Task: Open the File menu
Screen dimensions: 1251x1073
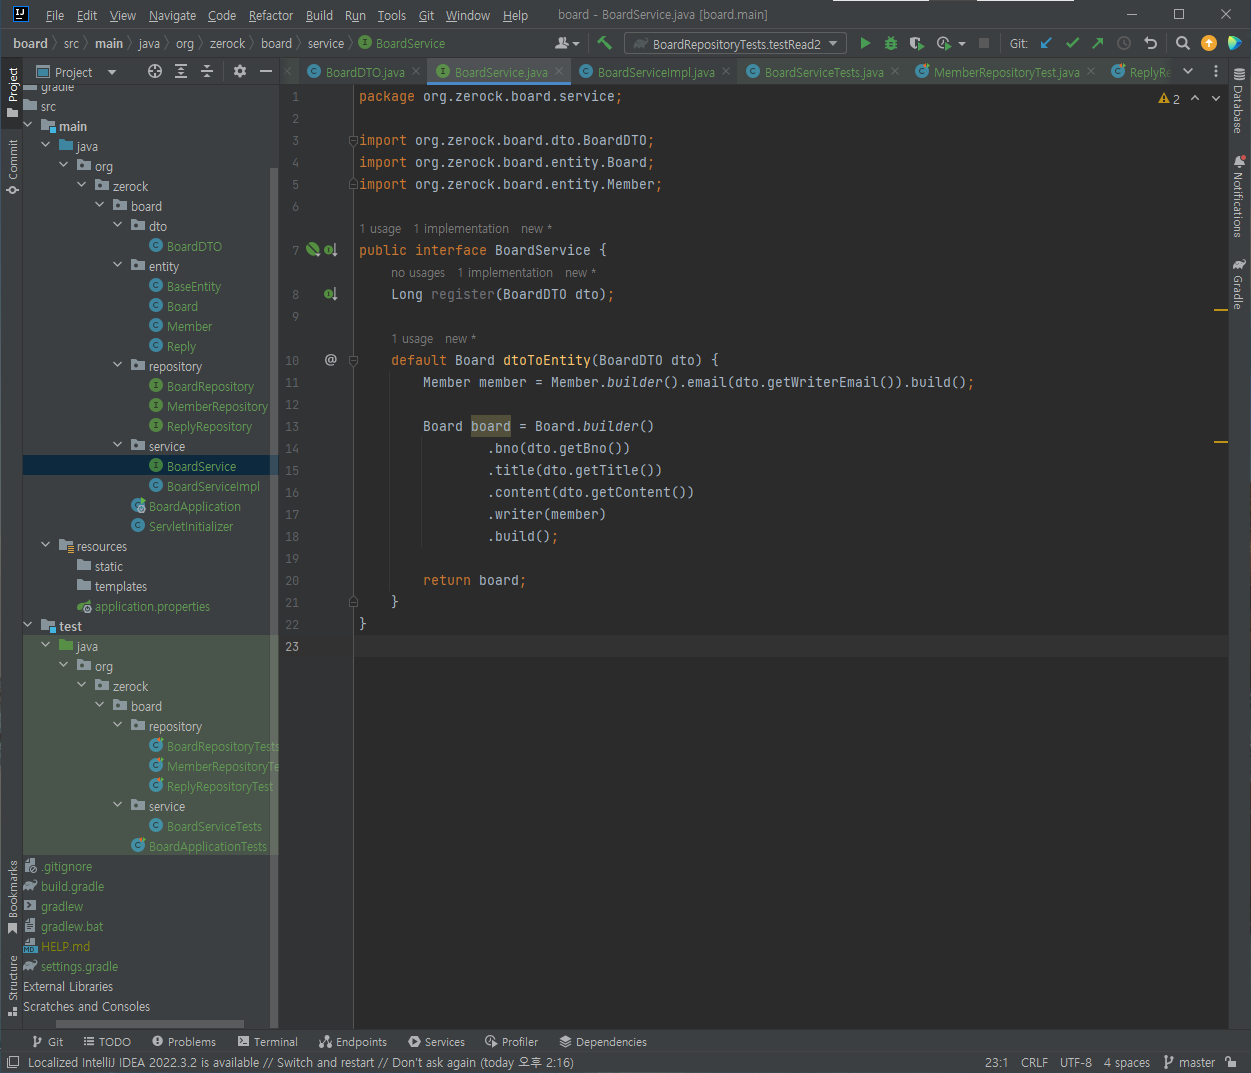Action: [55, 15]
